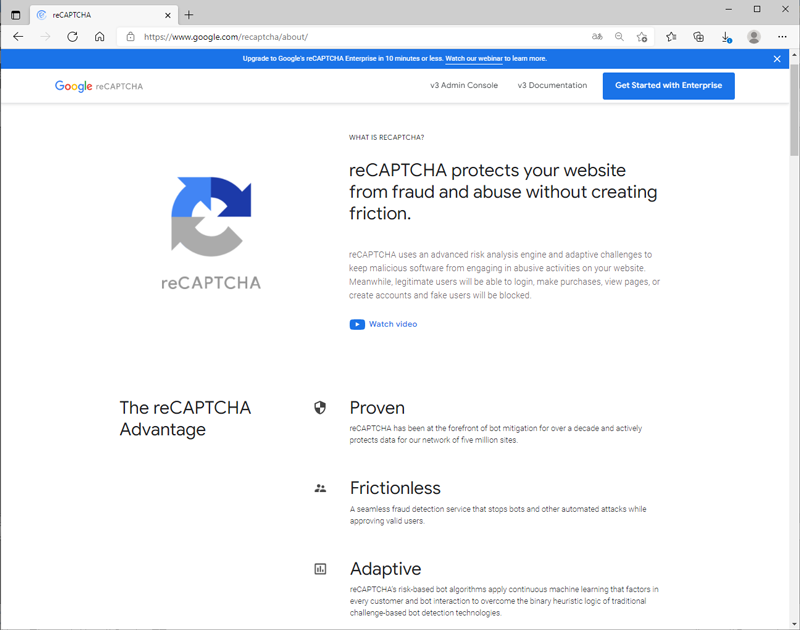800x630 pixels.
Task: Select the reCAPTCHA browser tab
Action: click(104, 15)
